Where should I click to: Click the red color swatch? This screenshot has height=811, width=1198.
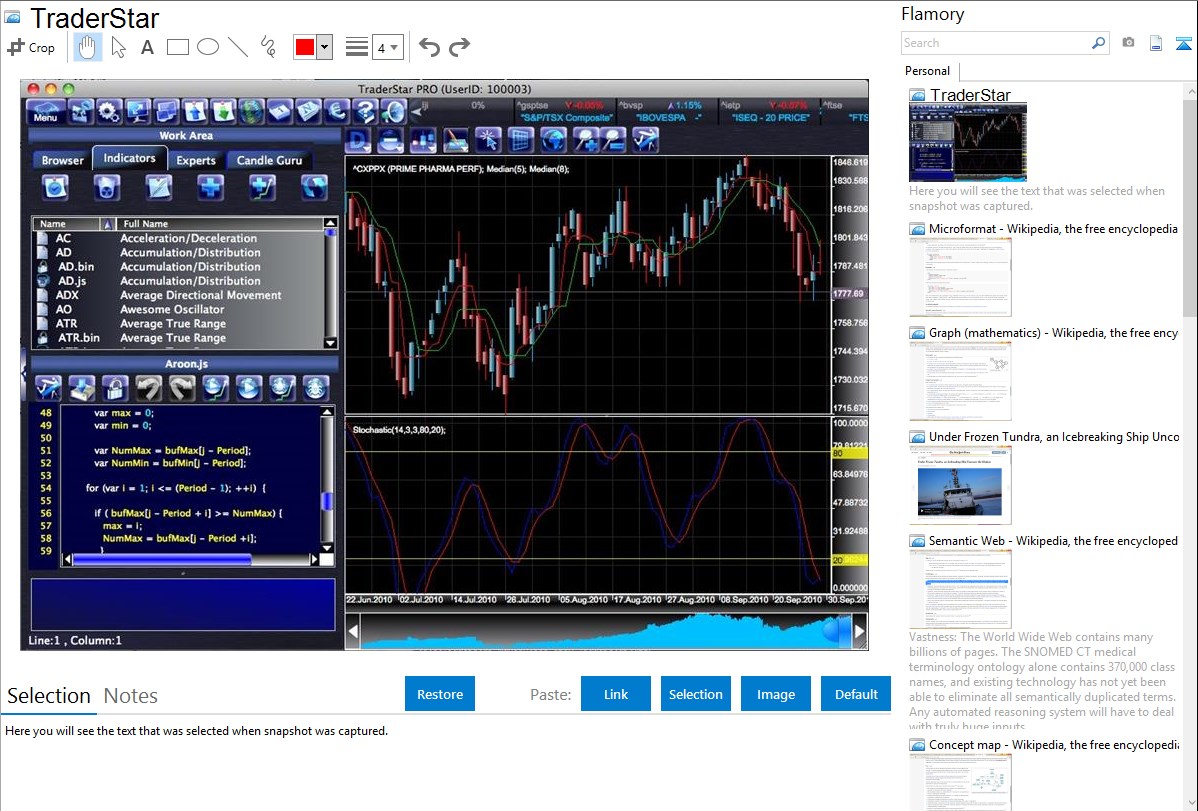pos(304,47)
